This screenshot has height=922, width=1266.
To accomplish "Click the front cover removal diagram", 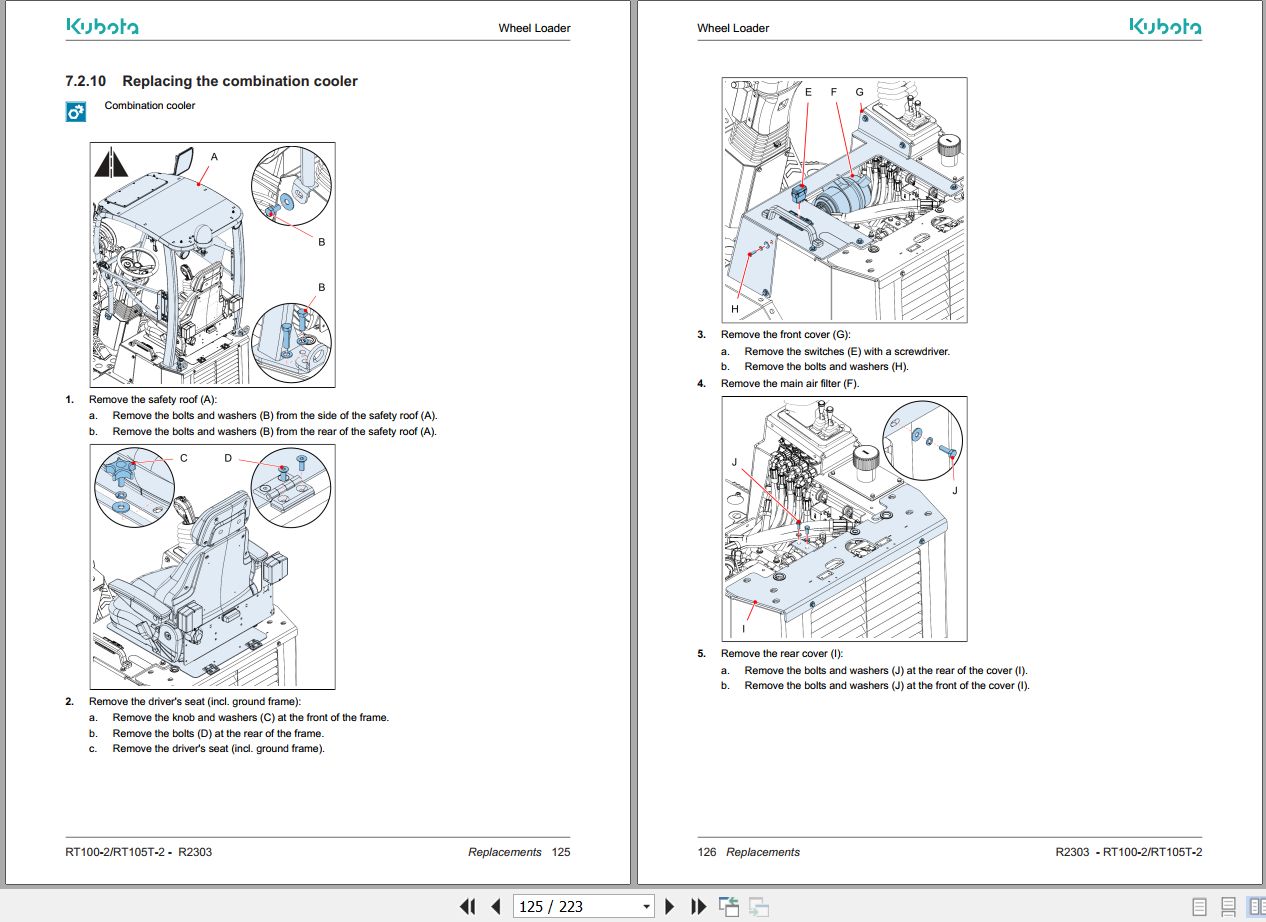I will (844, 198).
